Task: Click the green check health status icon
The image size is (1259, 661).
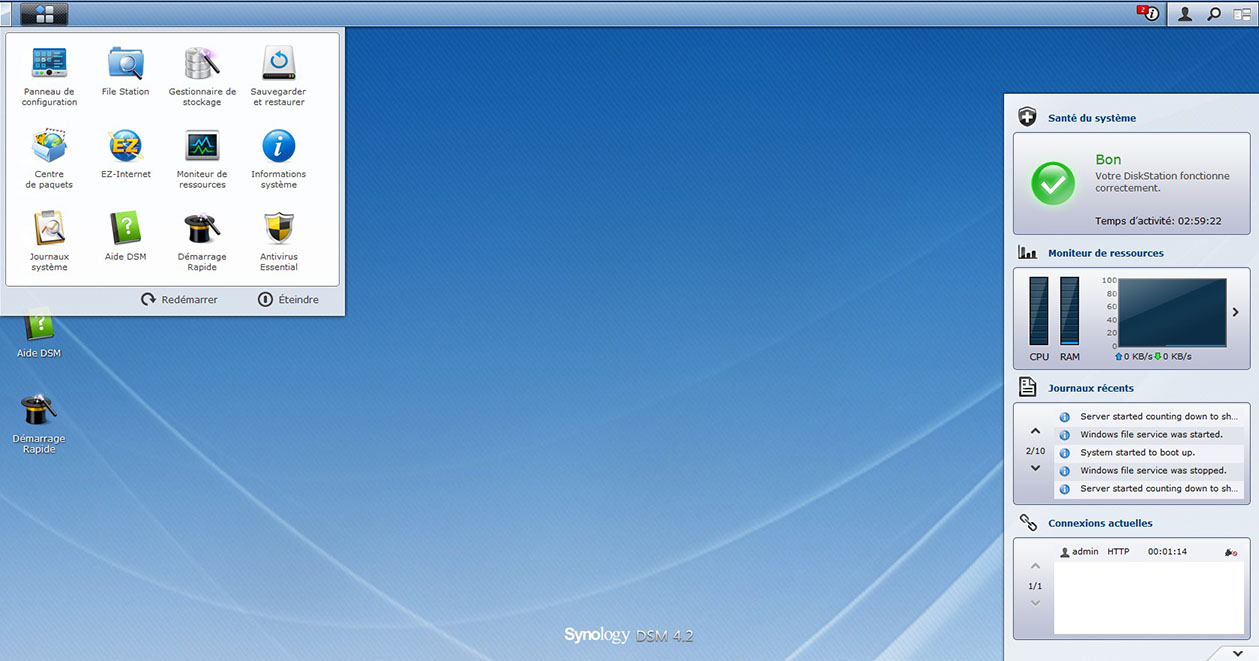Action: (1053, 184)
